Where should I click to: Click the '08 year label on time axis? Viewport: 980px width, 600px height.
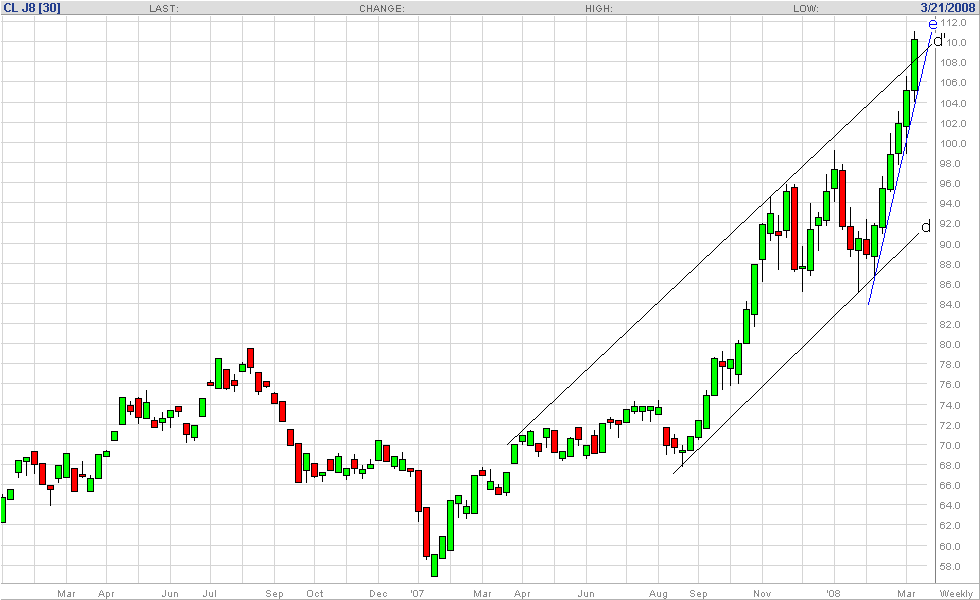[x=833, y=594]
